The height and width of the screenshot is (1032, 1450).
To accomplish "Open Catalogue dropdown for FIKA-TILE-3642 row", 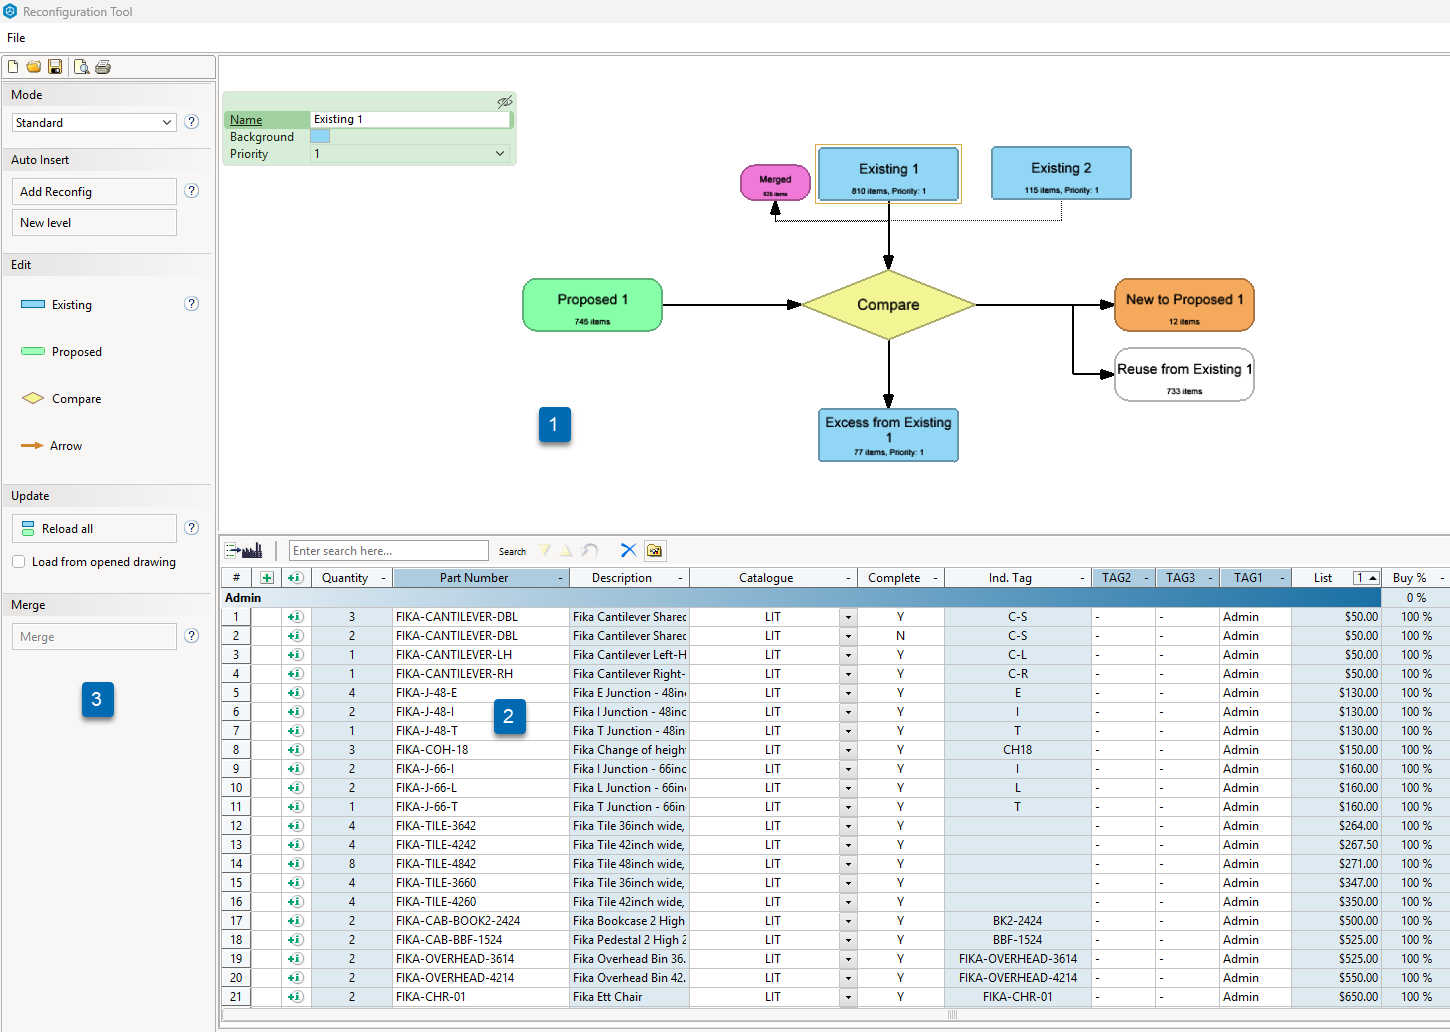I will [x=848, y=826].
